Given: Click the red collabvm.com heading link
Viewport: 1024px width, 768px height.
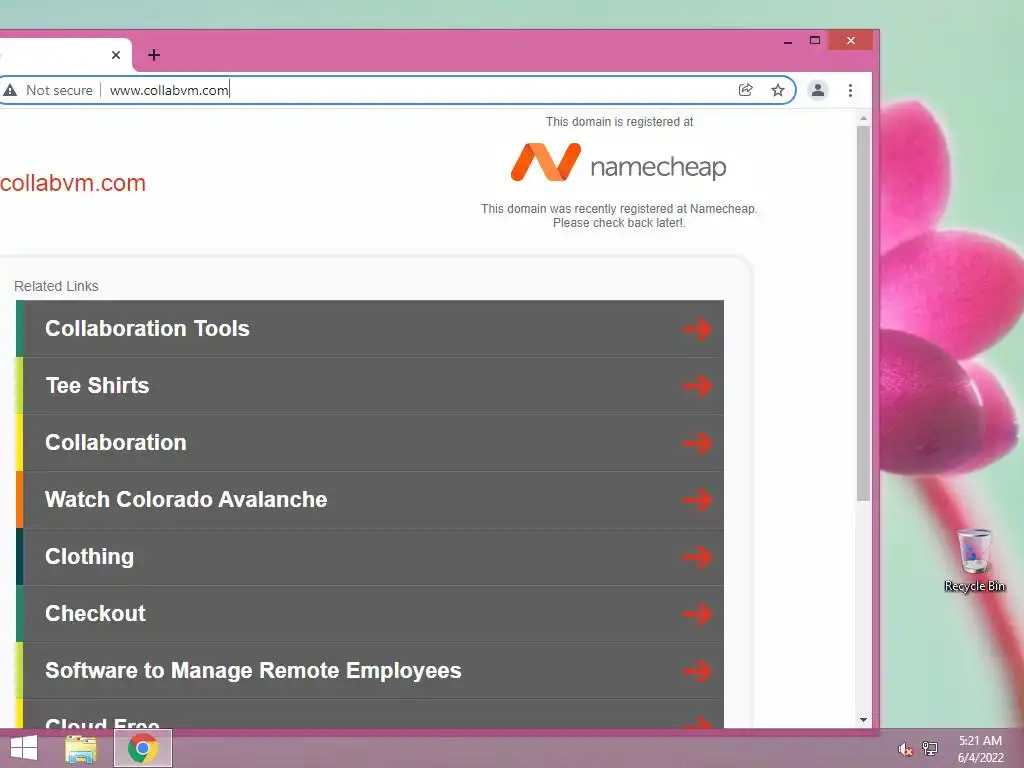Looking at the screenshot, I should pyautogui.click(x=72, y=184).
